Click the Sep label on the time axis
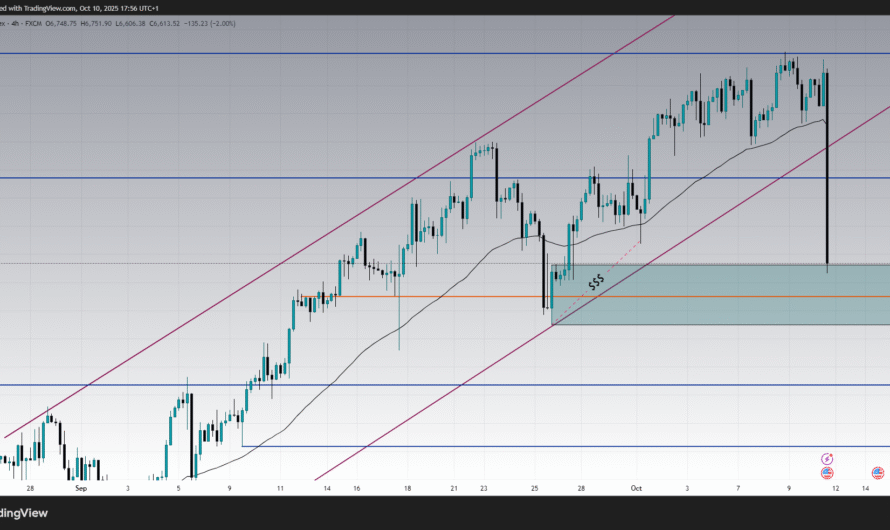890x530 pixels. pyautogui.click(x=81, y=488)
